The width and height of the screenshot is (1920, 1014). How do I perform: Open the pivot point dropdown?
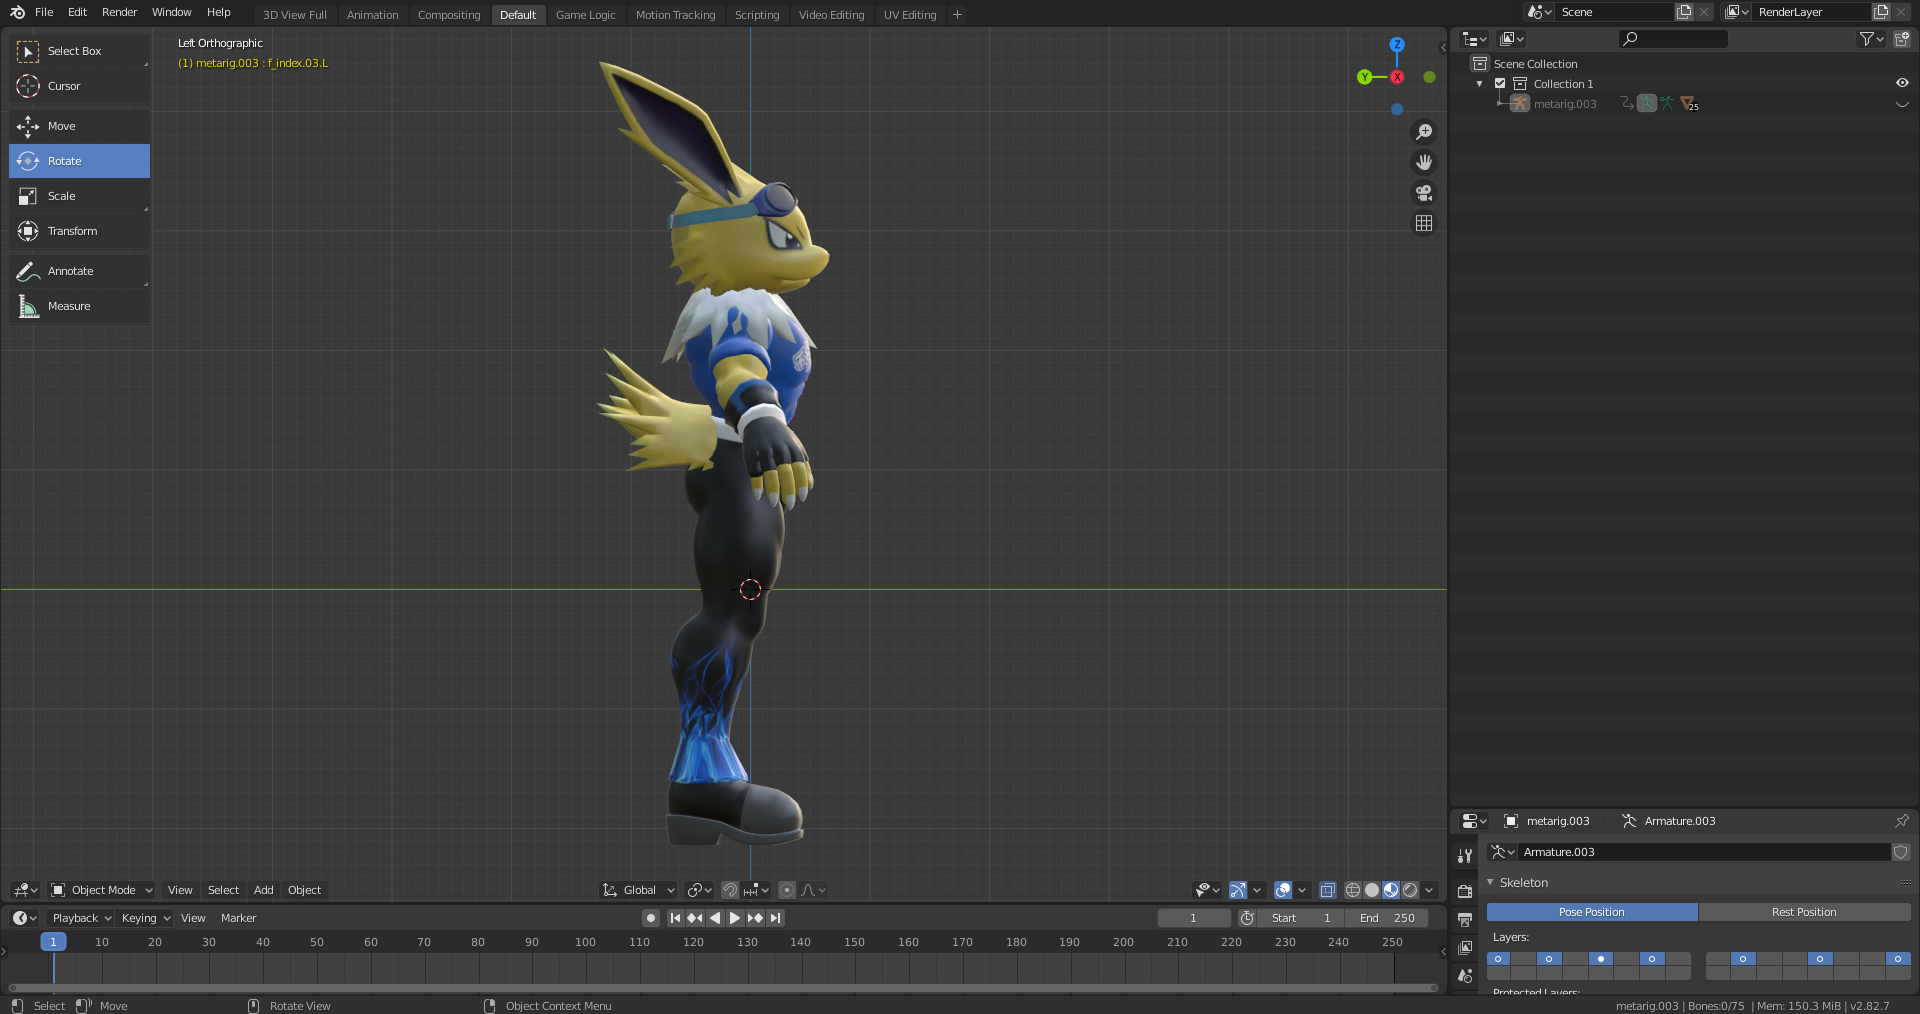point(700,890)
